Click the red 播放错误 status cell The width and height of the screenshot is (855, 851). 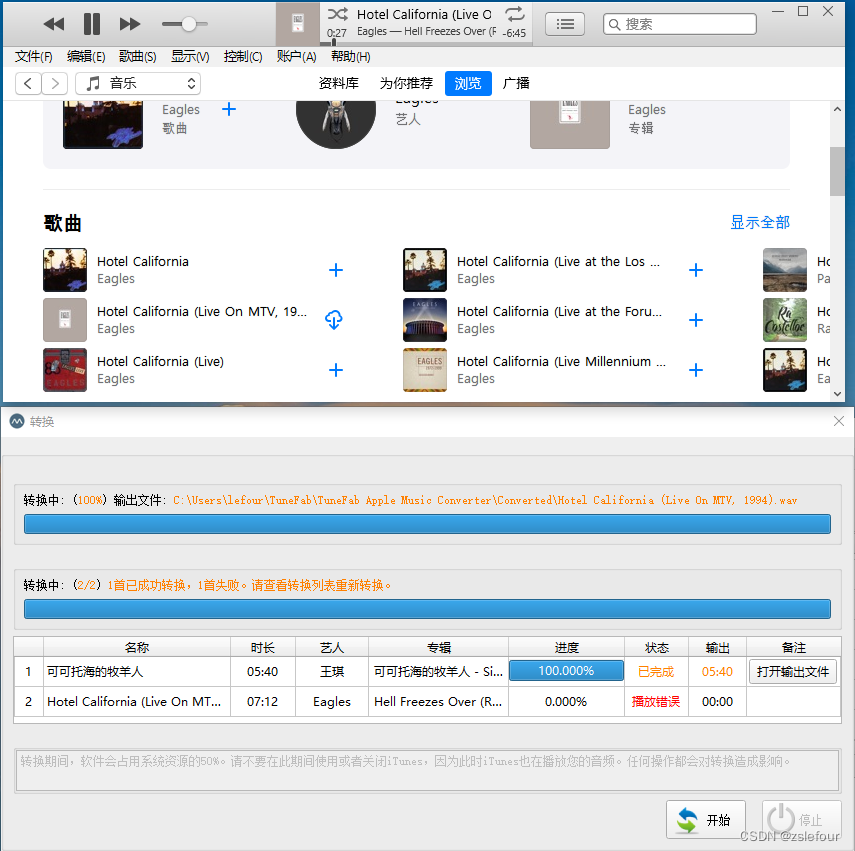(656, 702)
